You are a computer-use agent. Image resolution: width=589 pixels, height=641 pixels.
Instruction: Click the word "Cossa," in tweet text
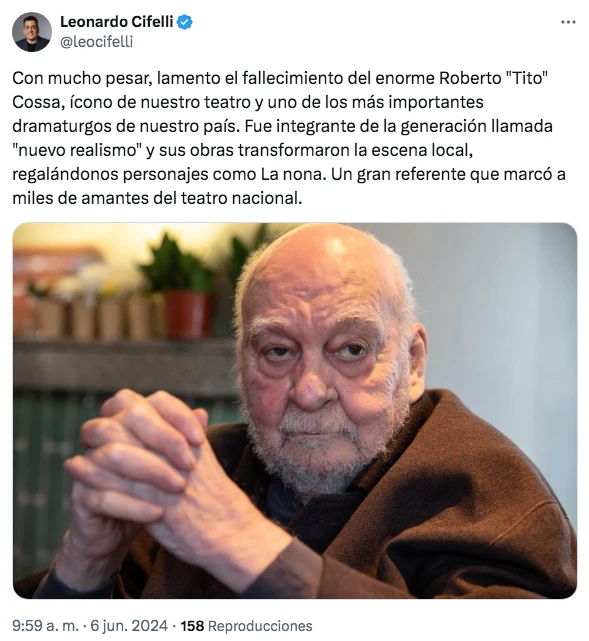click(36, 102)
